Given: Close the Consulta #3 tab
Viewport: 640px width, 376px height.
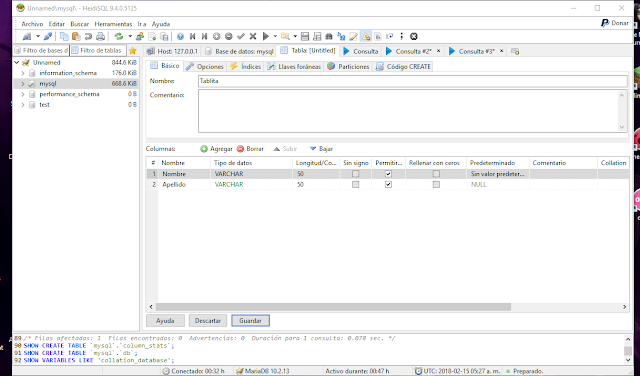Looking at the screenshot, I should tap(502, 51).
